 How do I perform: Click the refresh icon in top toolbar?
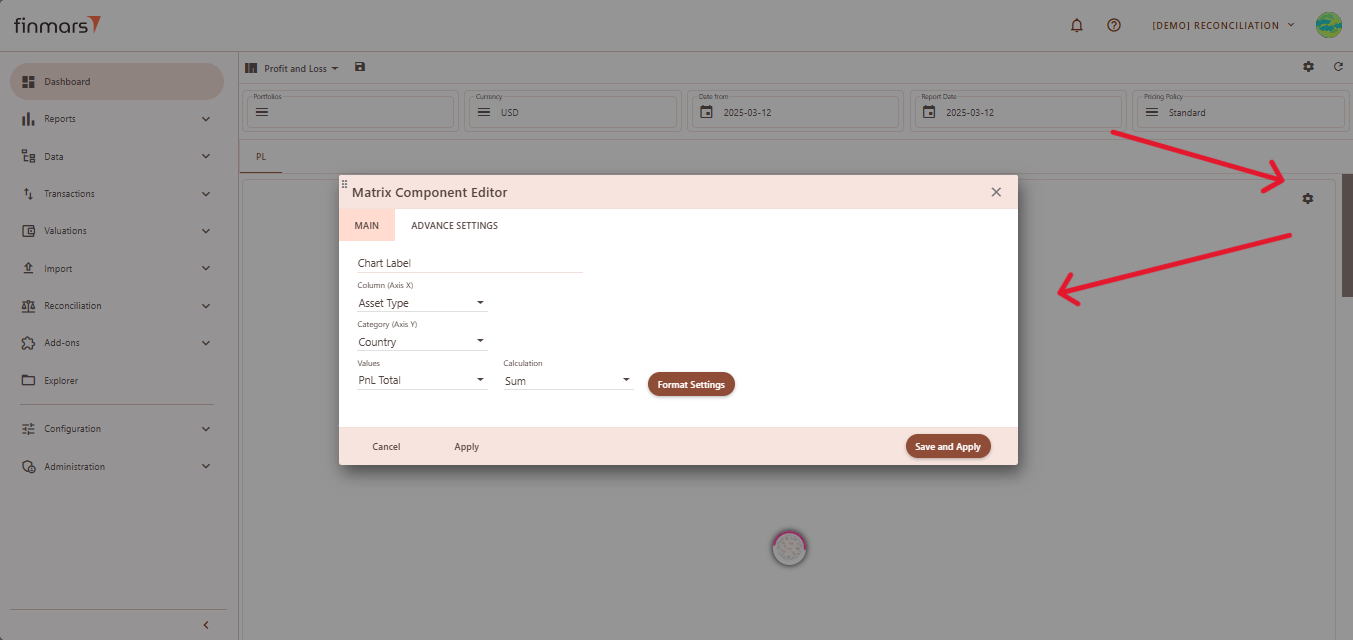tap(1338, 67)
